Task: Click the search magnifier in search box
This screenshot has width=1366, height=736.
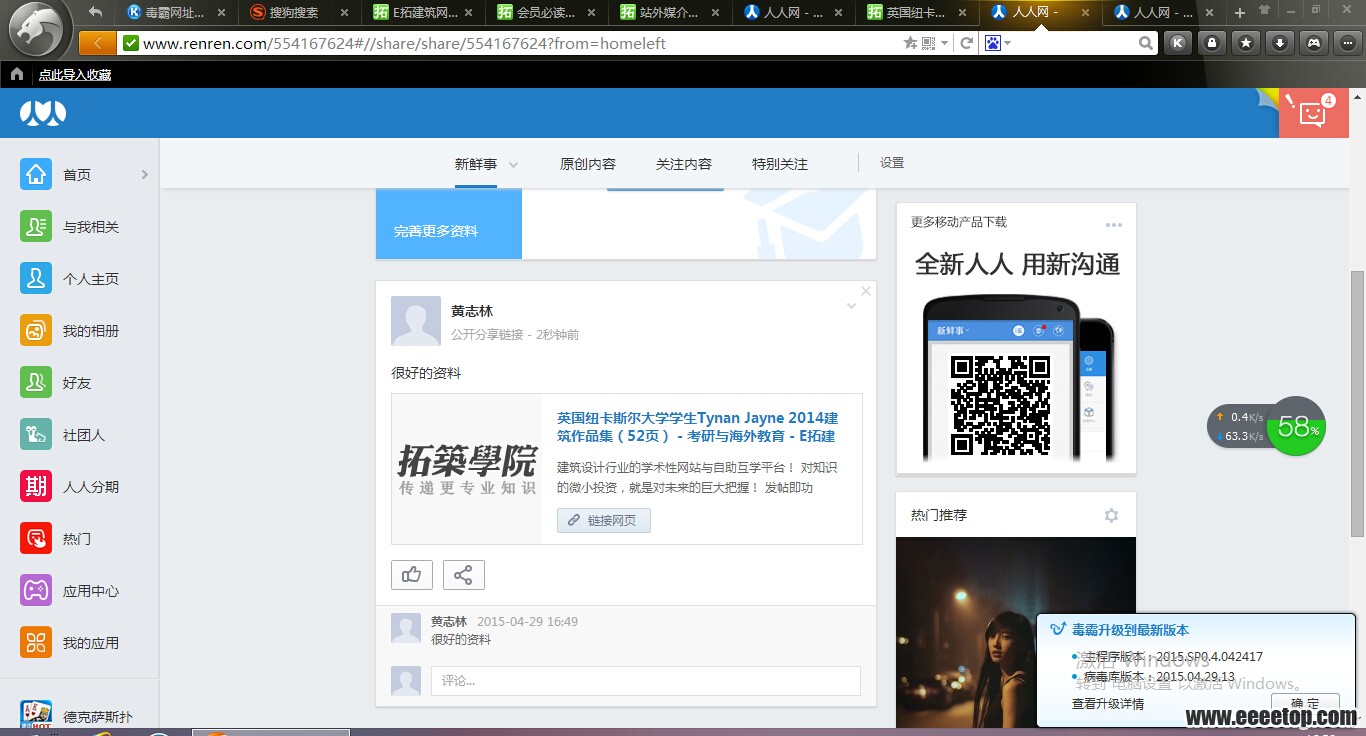Action: [x=1146, y=43]
